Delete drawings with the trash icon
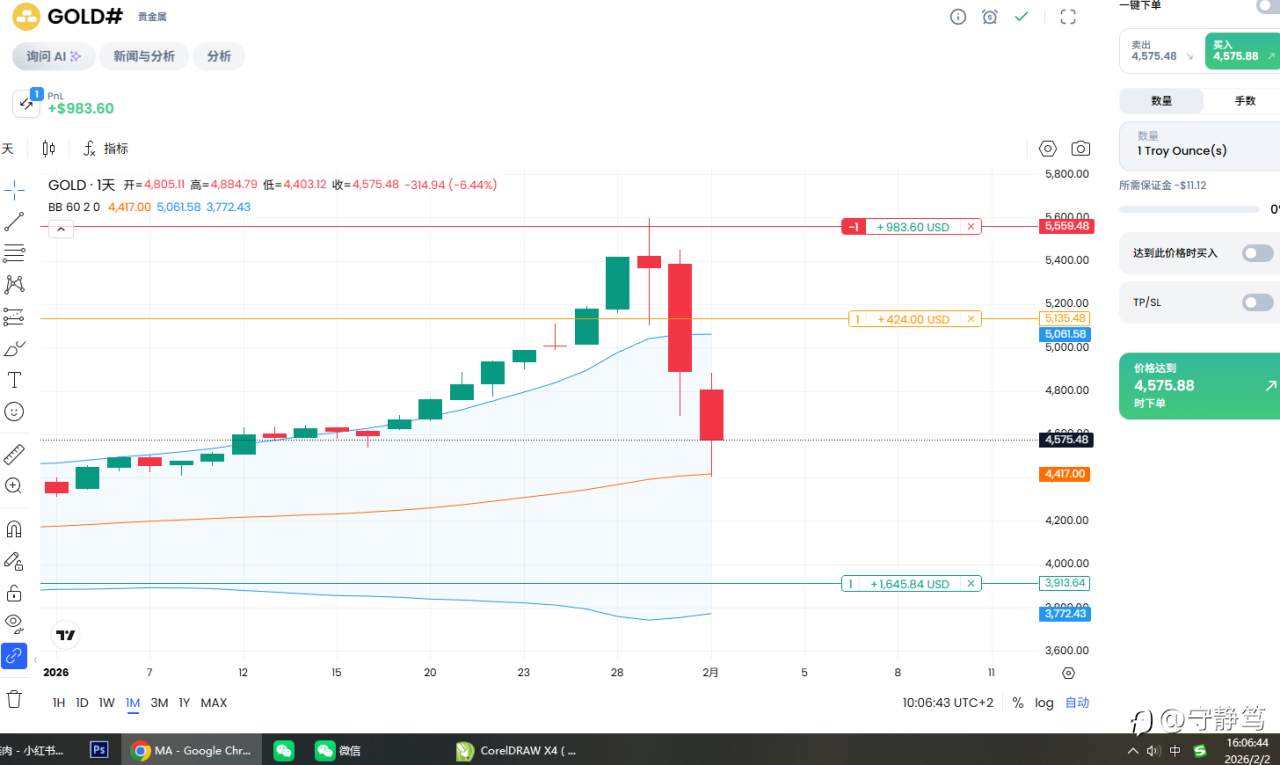 tap(14, 698)
